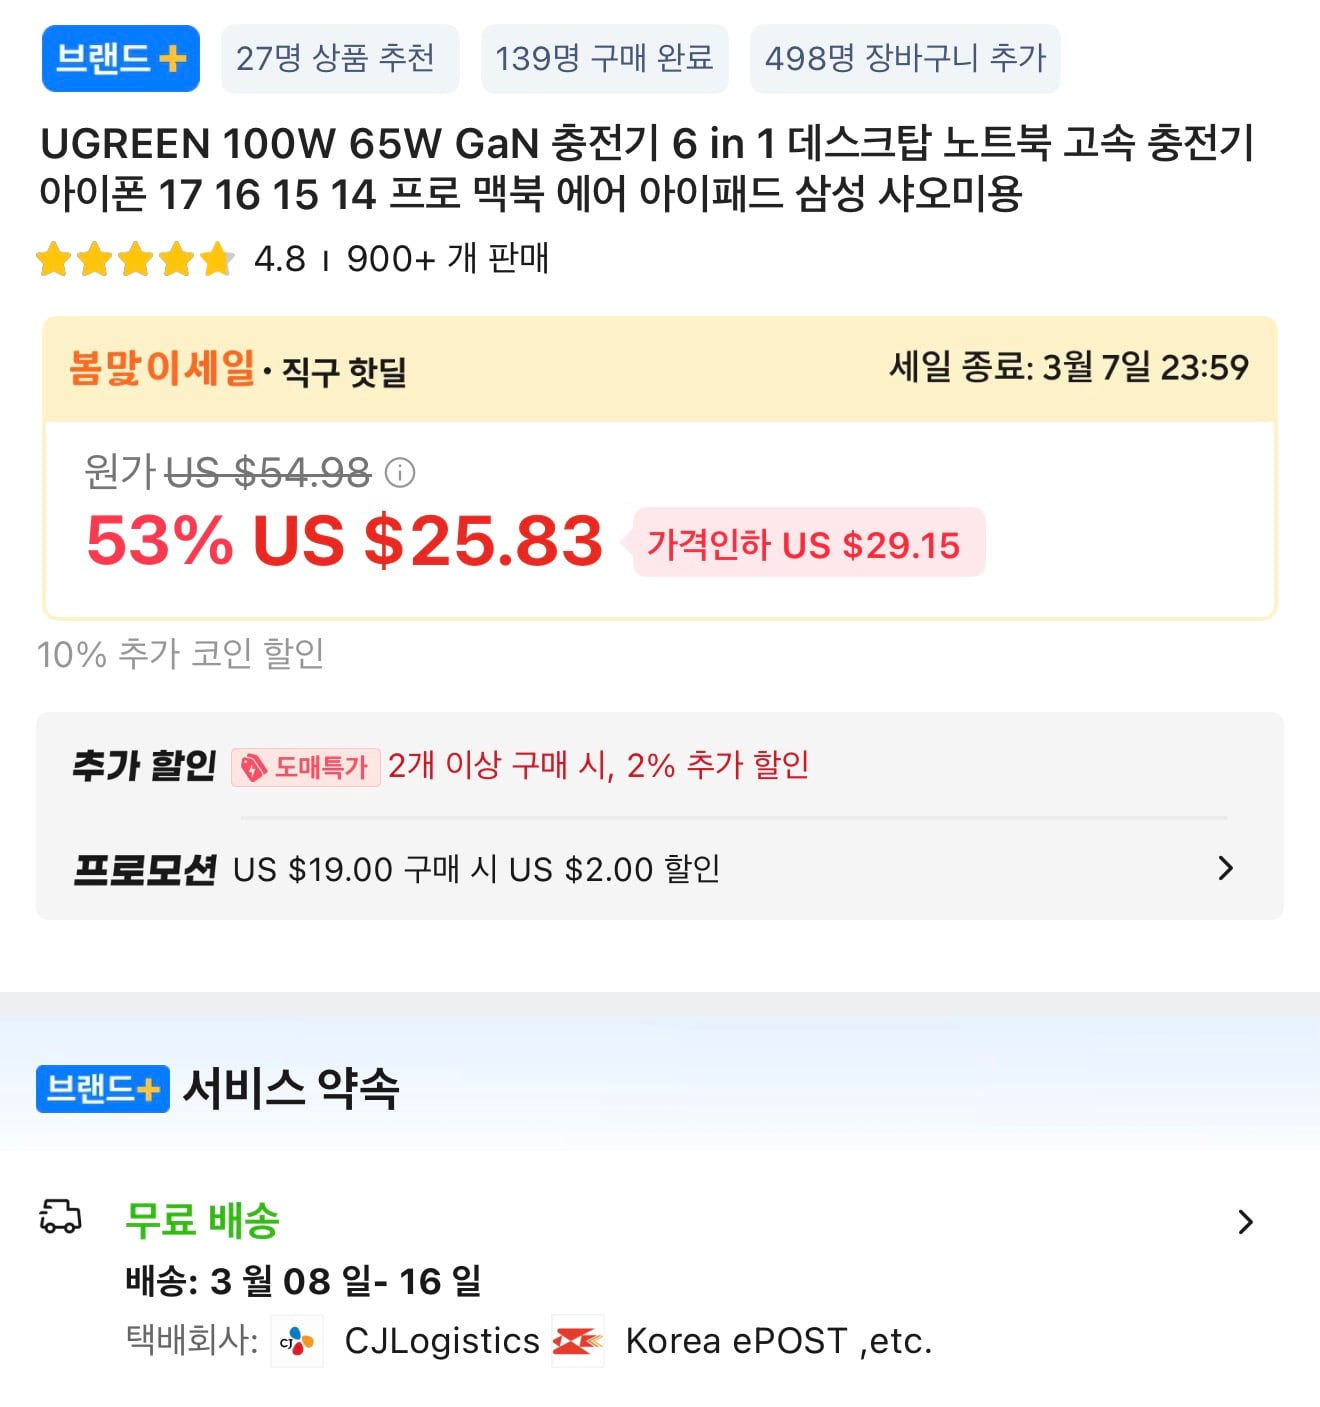Tap the five-star rating icons
Viewport: 1320px width, 1407px height.
(134, 260)
